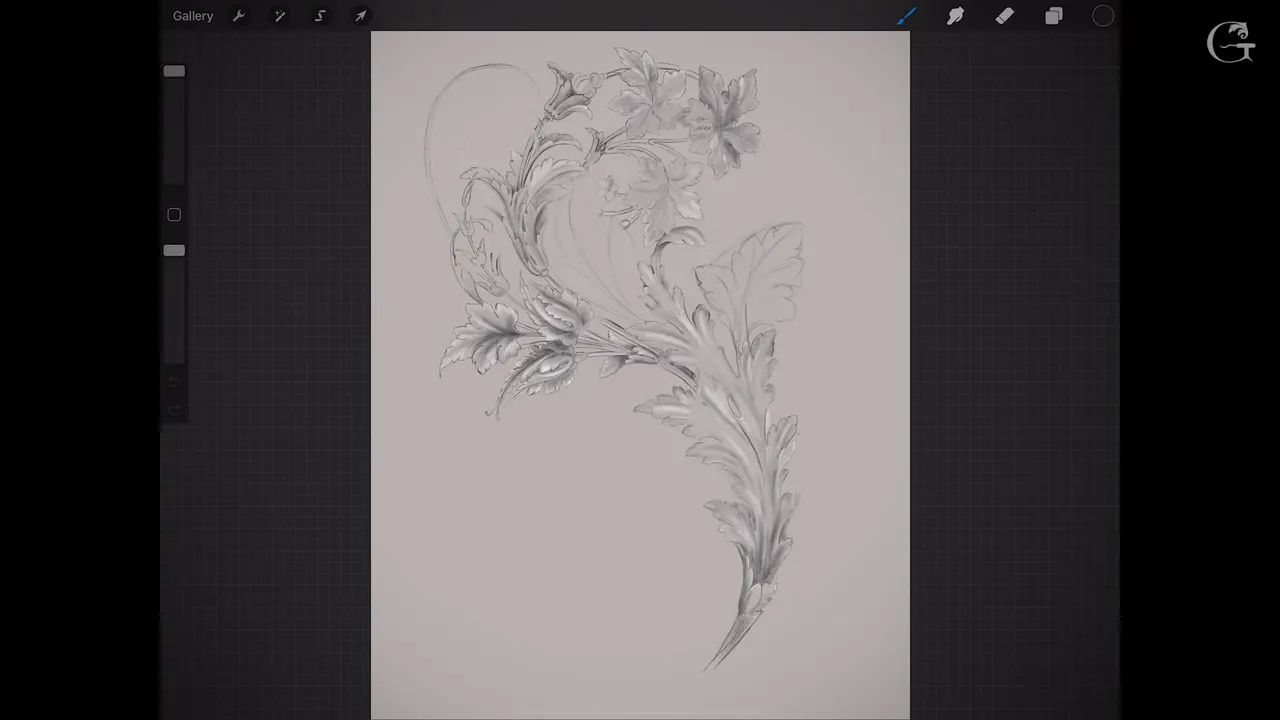The width and height of the screenshot is (1280, 720).
Task: Click the brush size slider handle
Action: [x=174, y=71]
